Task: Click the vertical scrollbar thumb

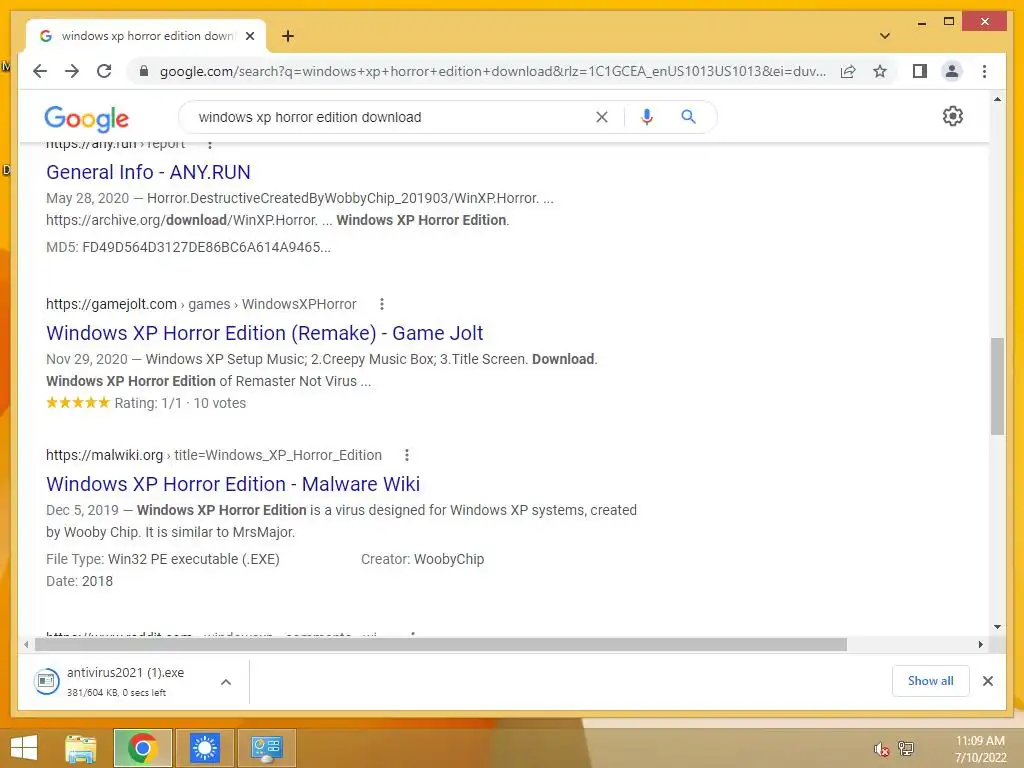Action: 997,386
